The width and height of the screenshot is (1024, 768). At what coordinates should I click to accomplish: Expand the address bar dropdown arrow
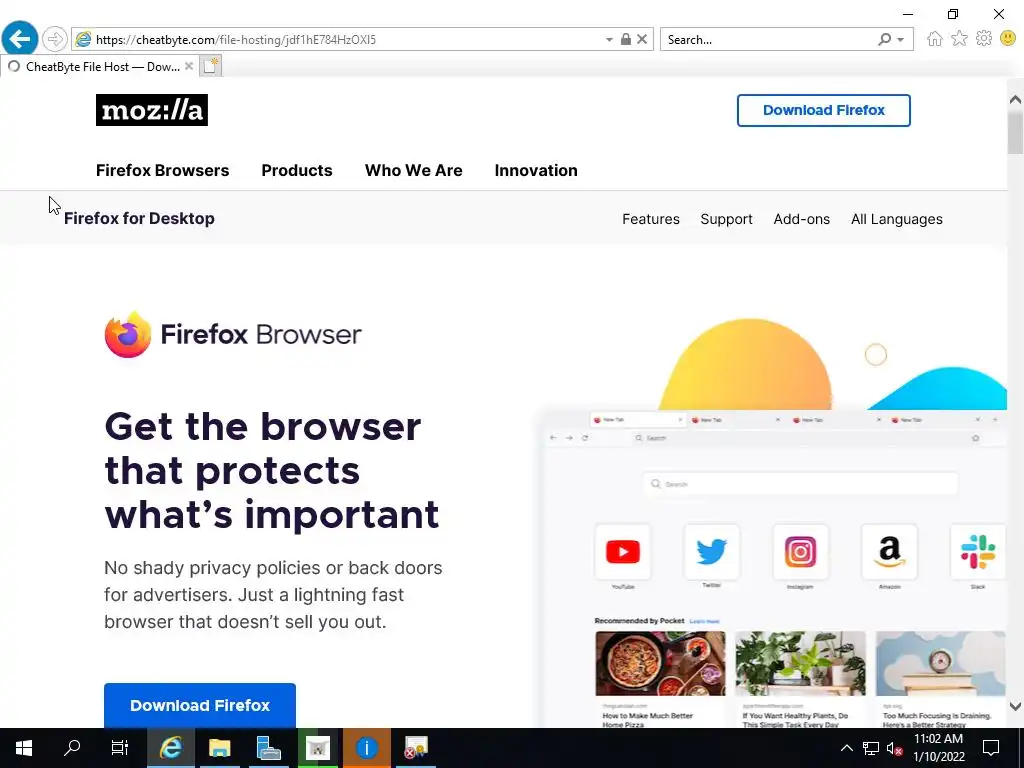[x=609, y=40]
